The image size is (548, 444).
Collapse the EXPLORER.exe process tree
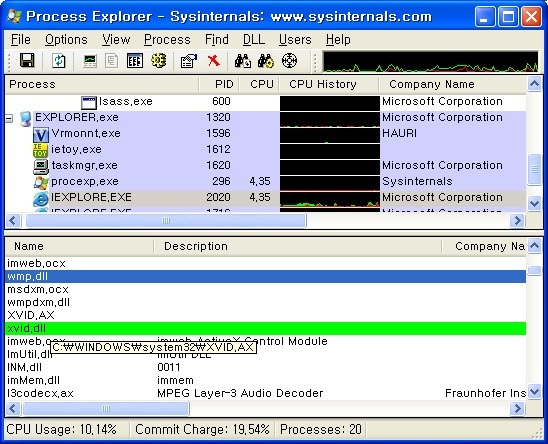pyautogui.click(x=9, y=119)
